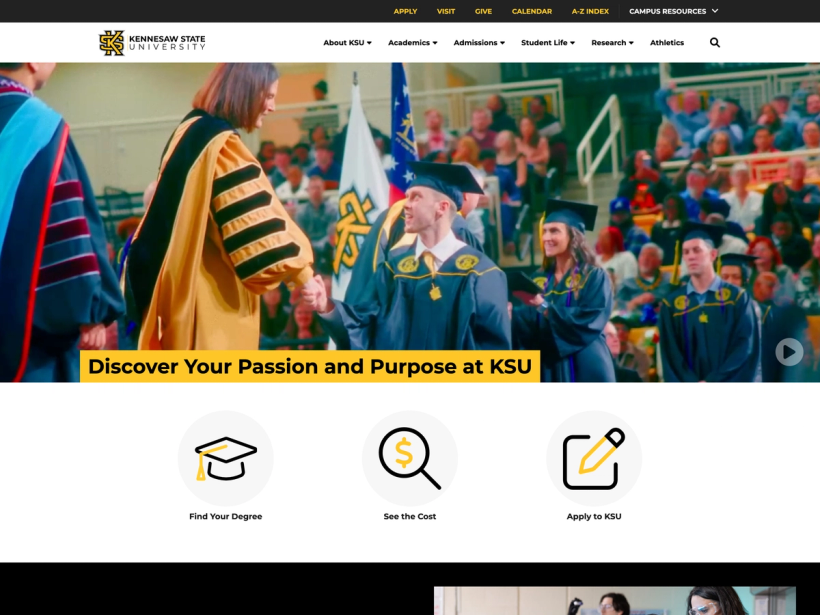Click the Apply to KSU text link

pyautogui.click(x=594, y=516)
